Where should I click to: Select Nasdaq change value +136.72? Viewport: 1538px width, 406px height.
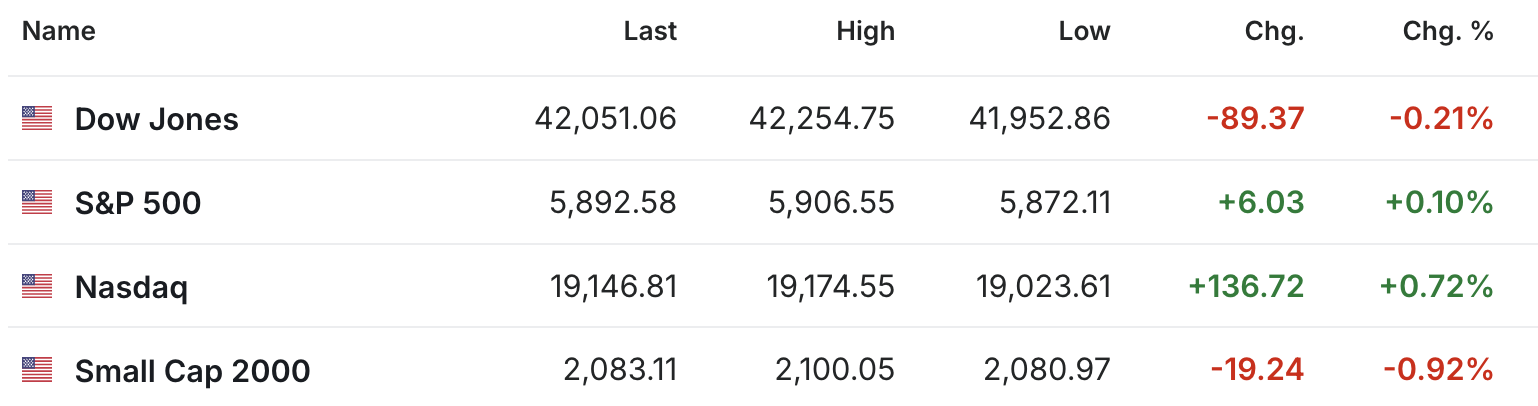pyautogui.click(x=1246, y=287)
